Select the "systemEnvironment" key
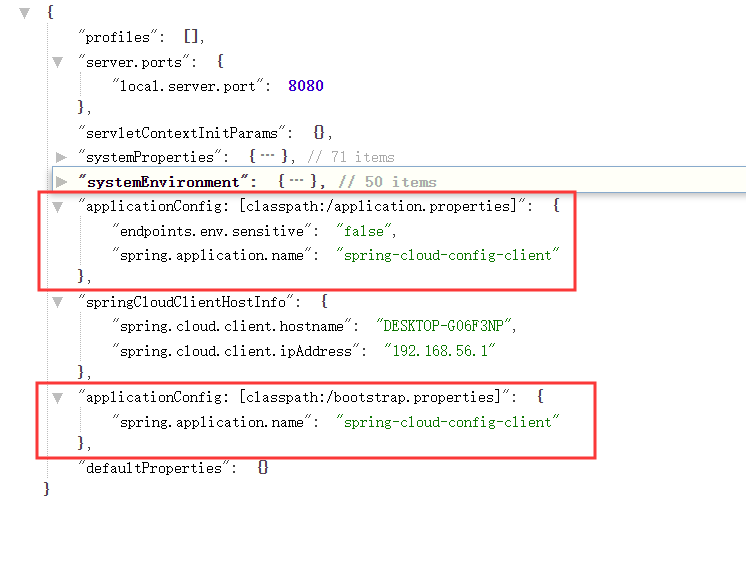746x568 pixels. click(164, 182)
